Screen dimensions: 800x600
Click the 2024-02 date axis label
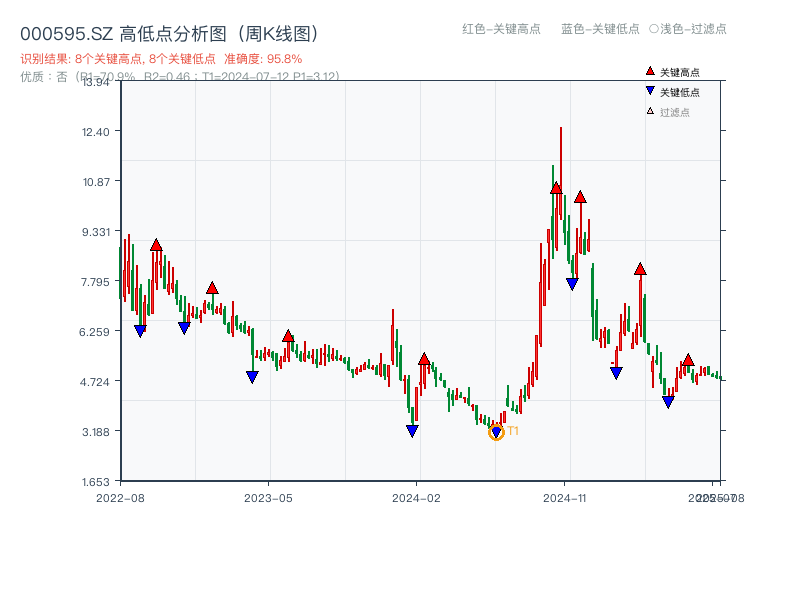pyautogui.click(x=416, y=498)
